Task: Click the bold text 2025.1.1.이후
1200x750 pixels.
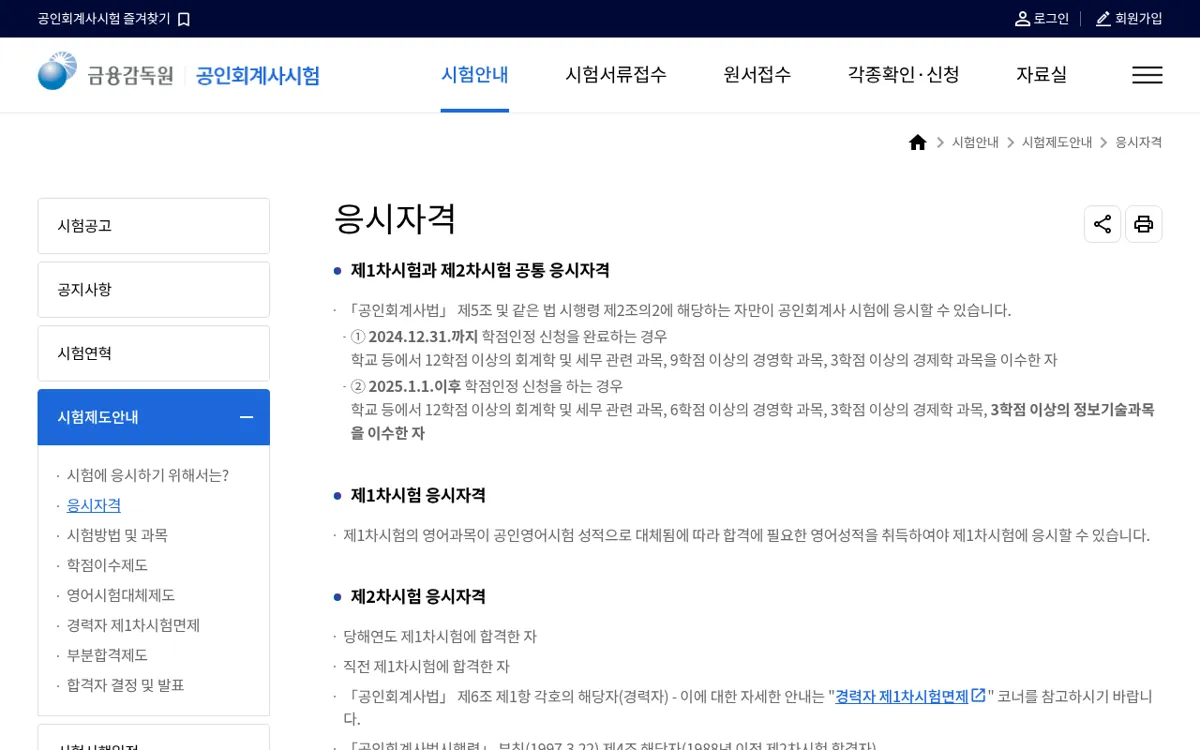Action: 415,386
